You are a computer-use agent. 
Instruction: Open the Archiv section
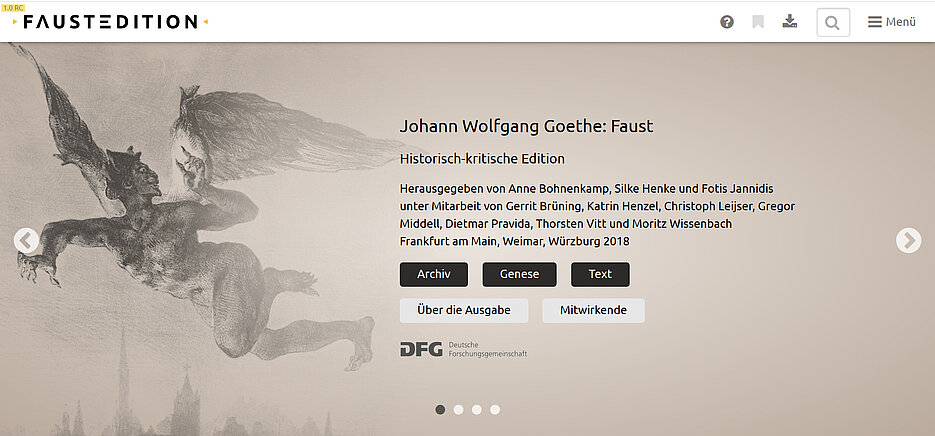pos(434,274)
